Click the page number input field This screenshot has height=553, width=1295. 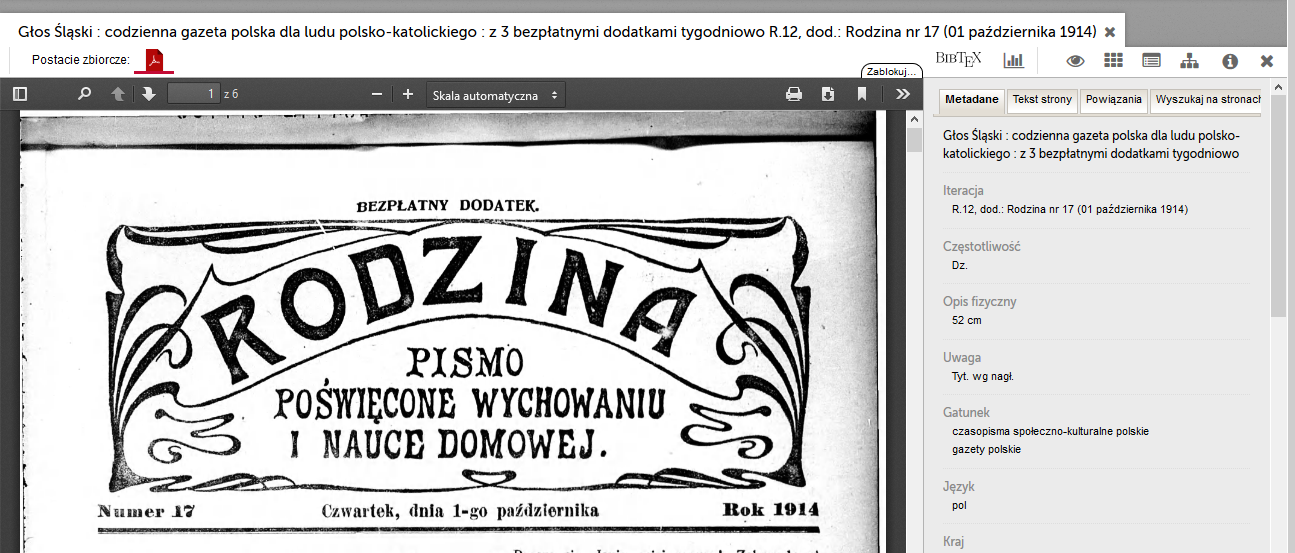[193, 94]
